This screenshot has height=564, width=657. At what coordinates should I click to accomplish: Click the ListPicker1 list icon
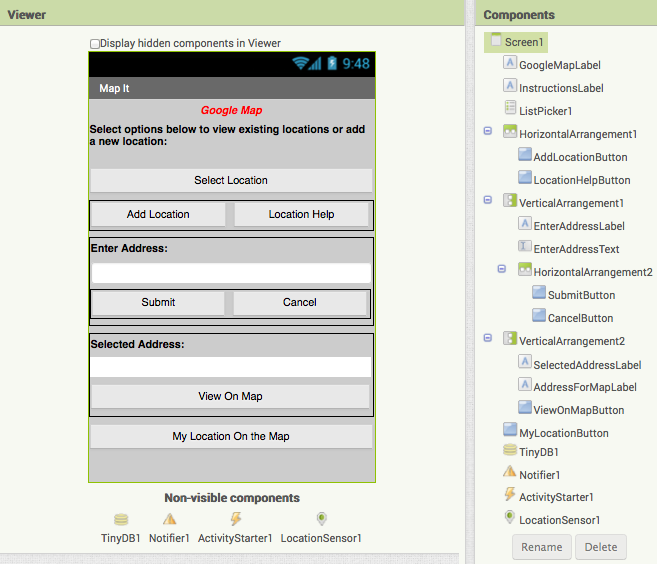pos(510,108)
